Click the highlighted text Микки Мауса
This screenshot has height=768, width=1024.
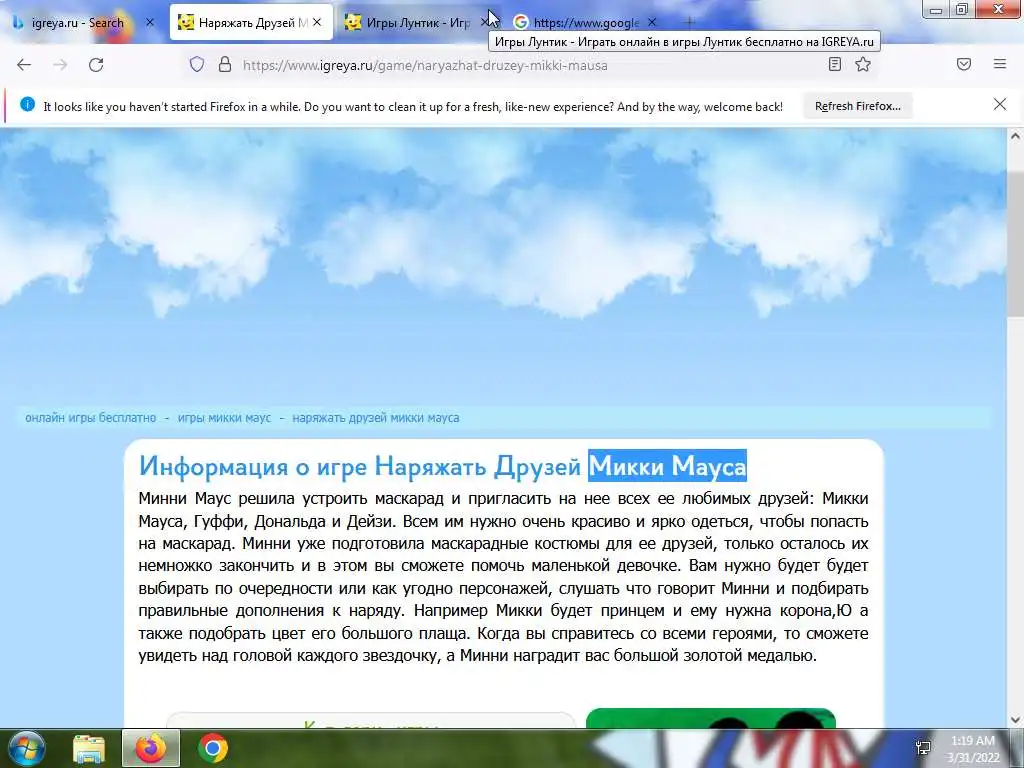click(x=667, y=466)
